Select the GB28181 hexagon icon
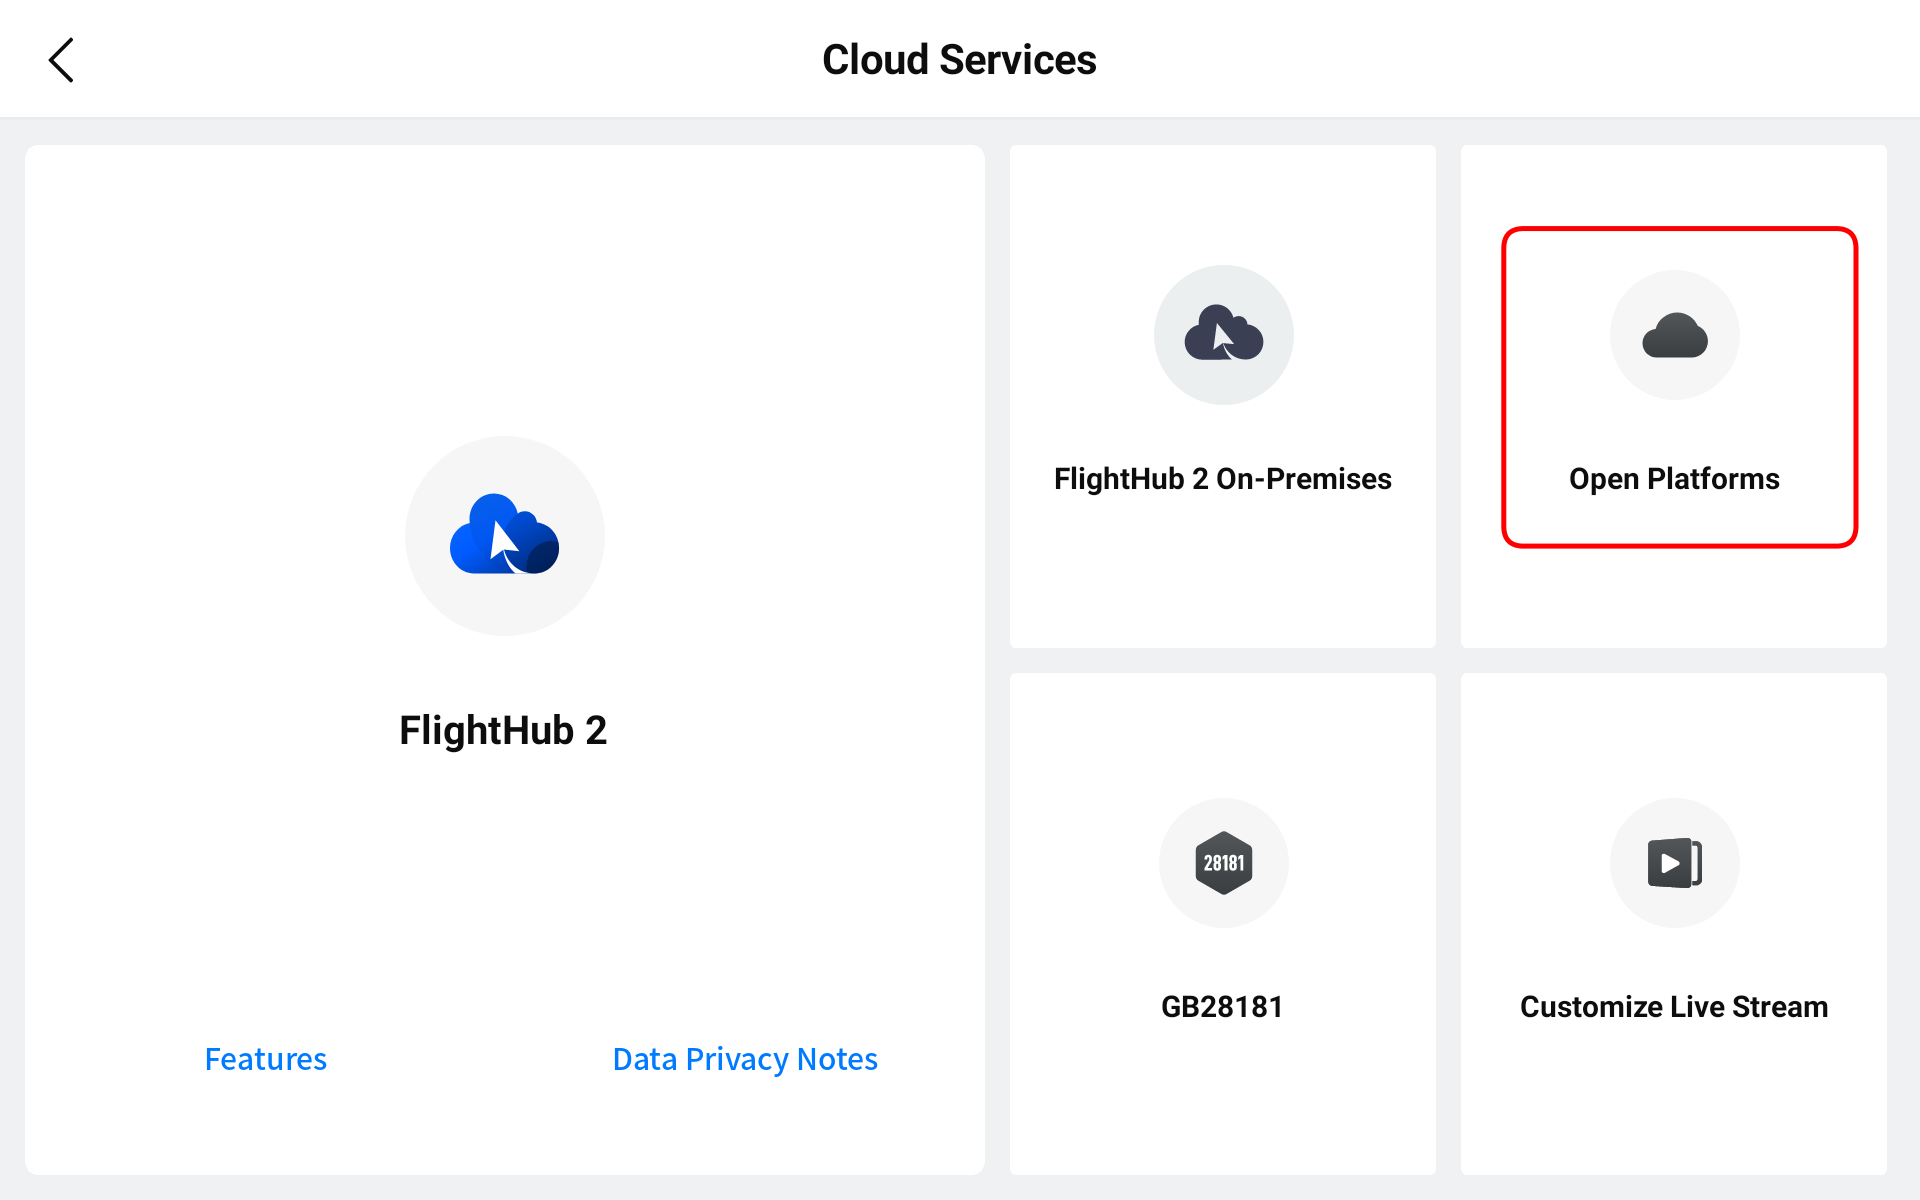The image size is (1920, 1200). 1223,862
